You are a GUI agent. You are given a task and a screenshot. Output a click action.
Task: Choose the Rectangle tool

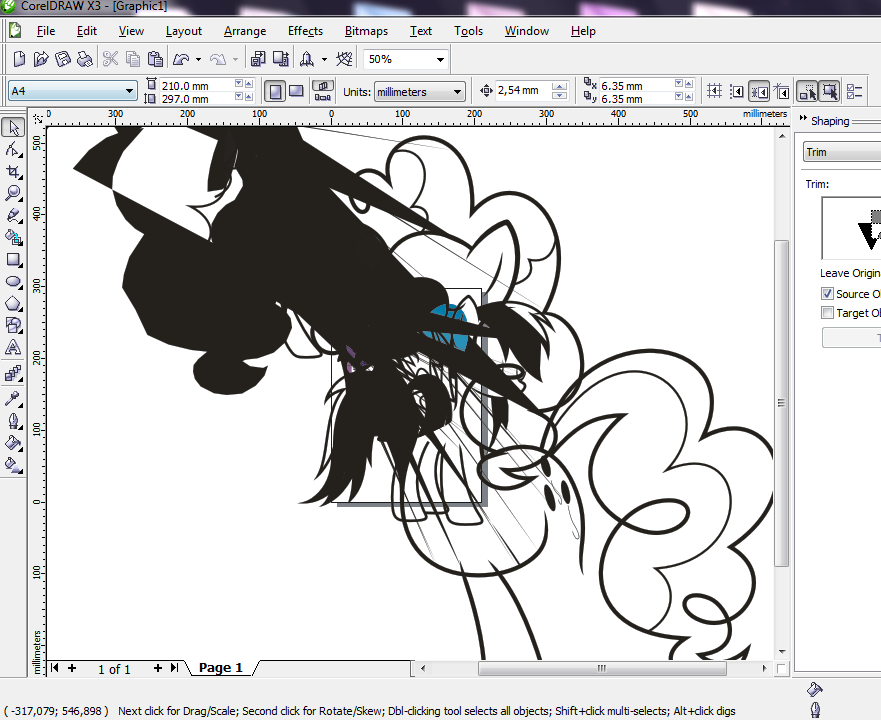[13, 259]
